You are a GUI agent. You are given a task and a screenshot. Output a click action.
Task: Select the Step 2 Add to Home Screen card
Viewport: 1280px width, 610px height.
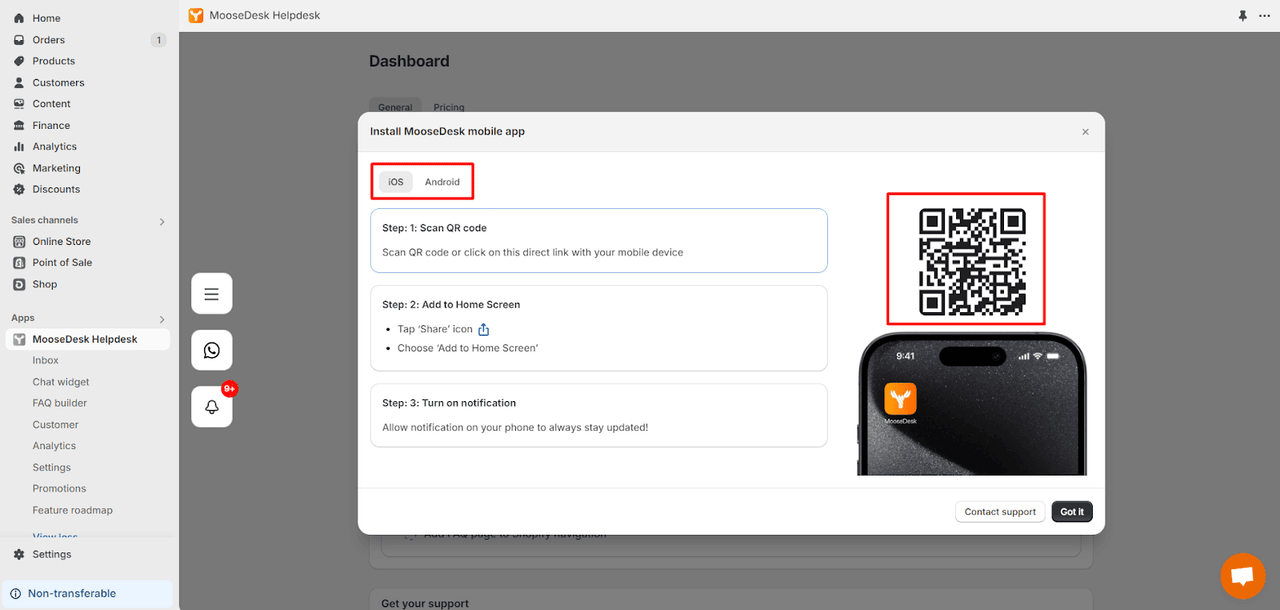click(x=599, y=328)
